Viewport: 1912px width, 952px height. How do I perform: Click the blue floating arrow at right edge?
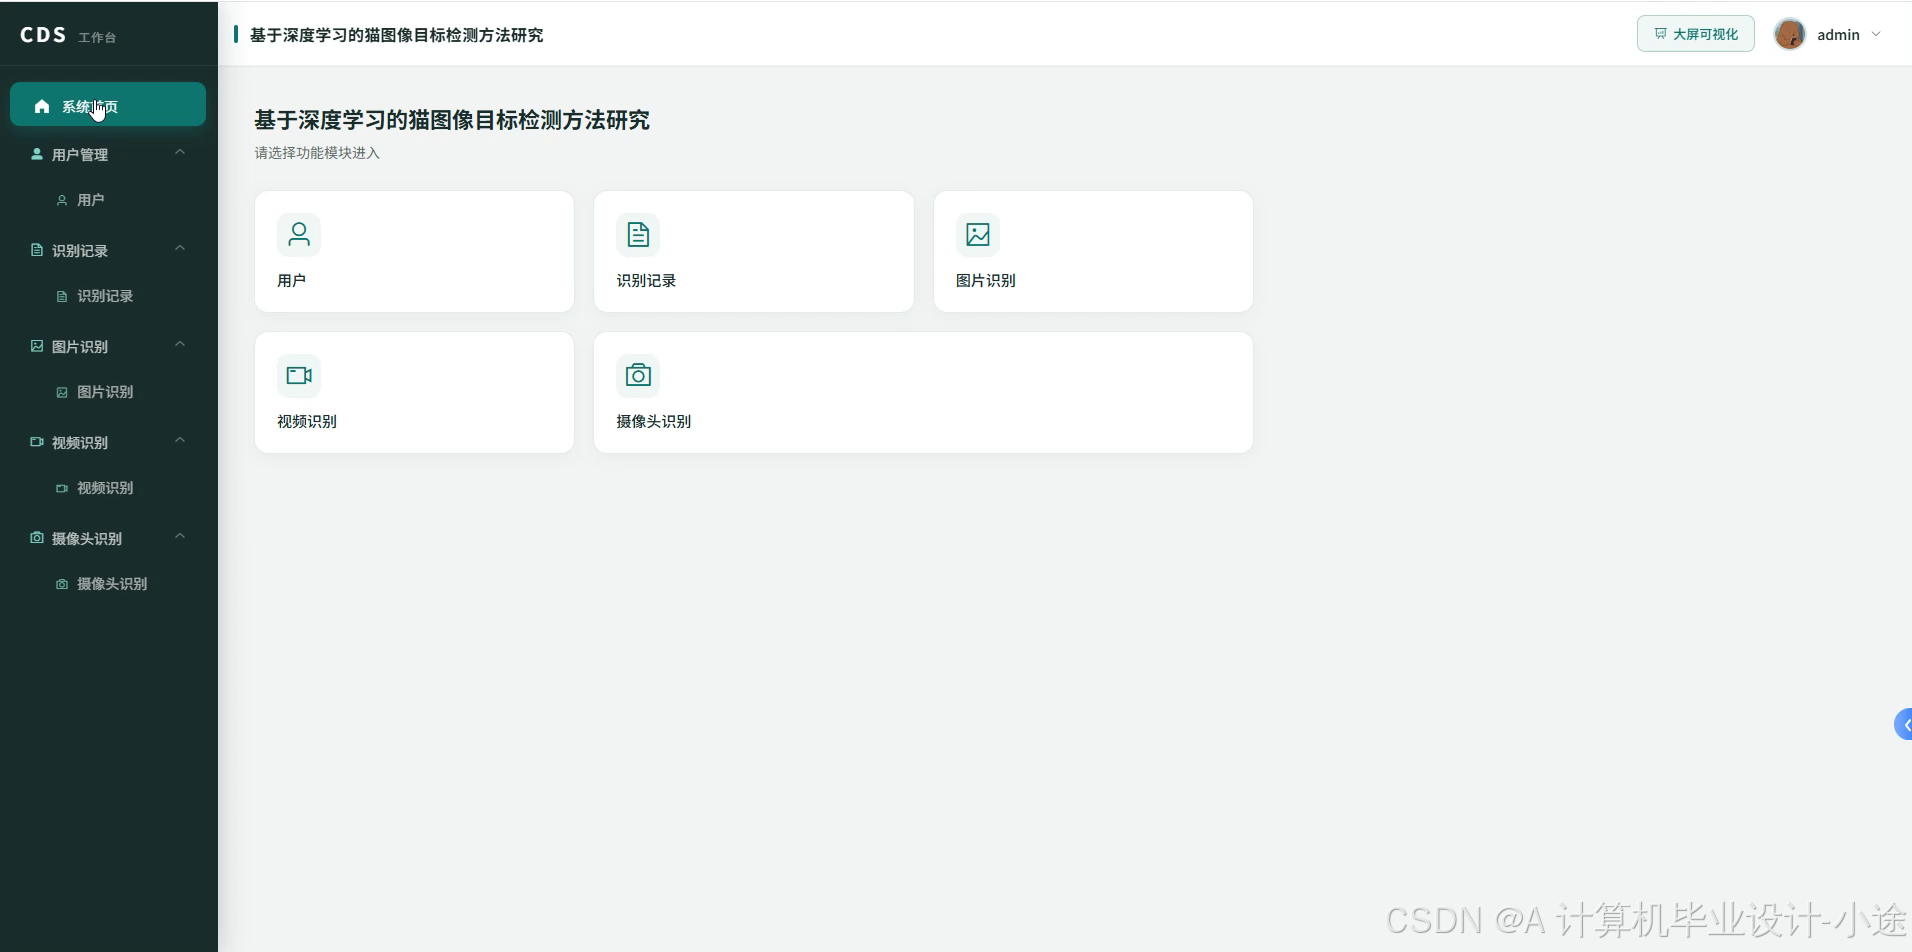[x=1903, y=724]
